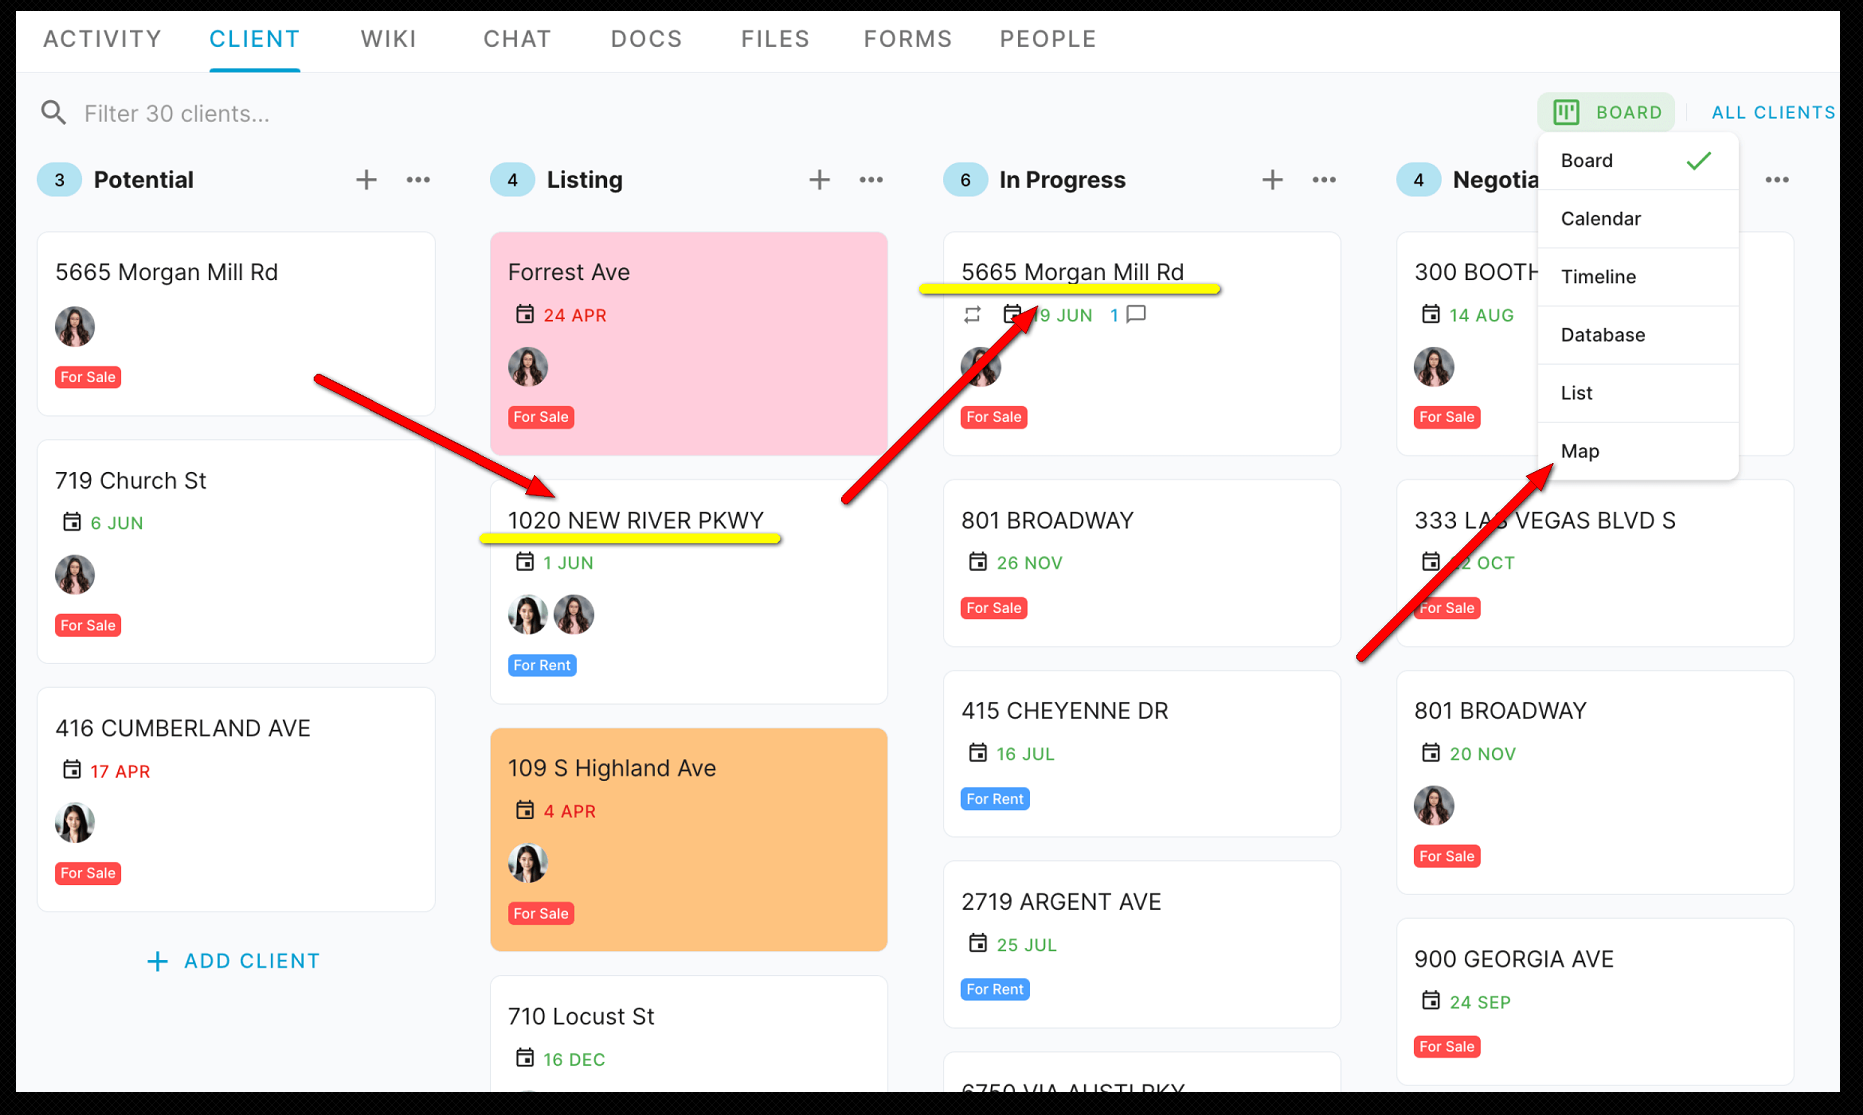1863x1115 pixels.
Task: Open Listing column three-dot menu
Action: click(871, 180)
